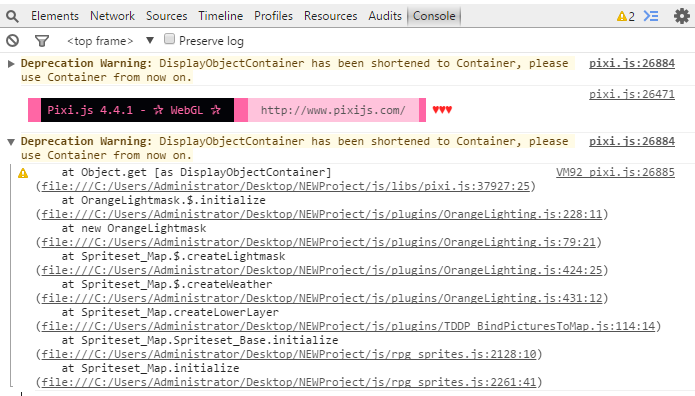
Task: Collapse the second Deprecation Warning entry
Action: point(11,142)
